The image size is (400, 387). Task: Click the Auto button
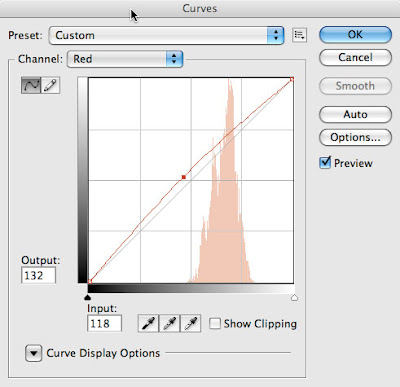(355, 114)
